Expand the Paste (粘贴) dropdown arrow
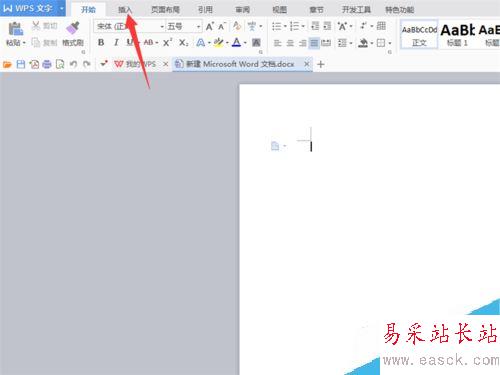The height and width of the screenshot is (375, 500). 24,43
